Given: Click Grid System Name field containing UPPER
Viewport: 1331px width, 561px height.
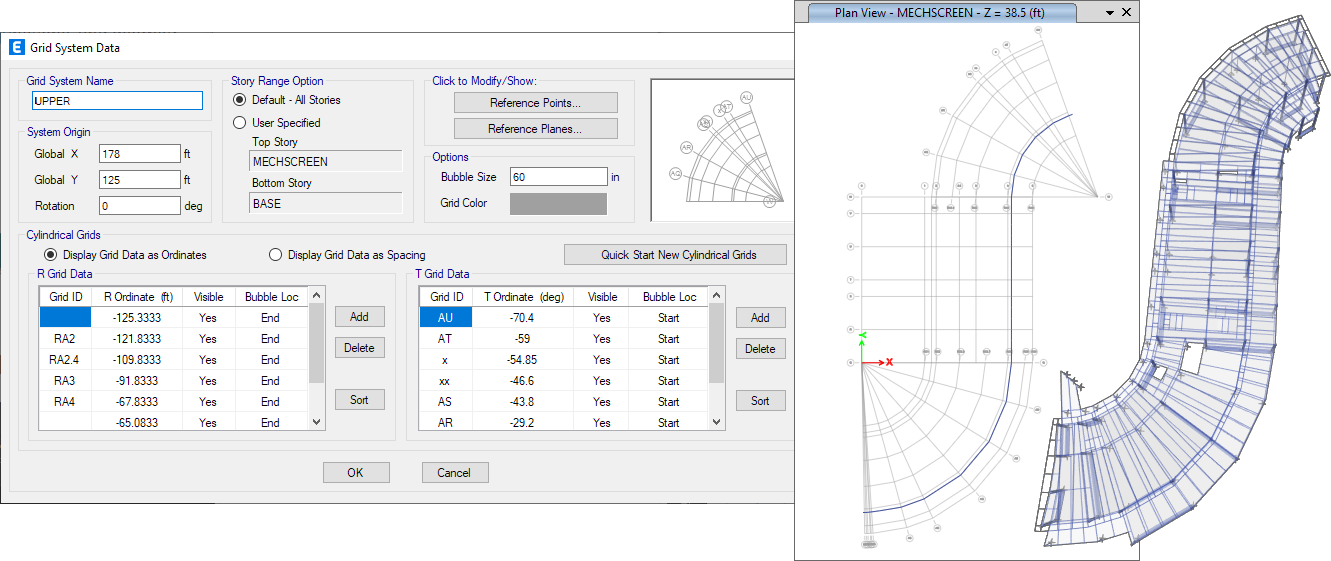Looking at the screenshot, I should [117, 101].
